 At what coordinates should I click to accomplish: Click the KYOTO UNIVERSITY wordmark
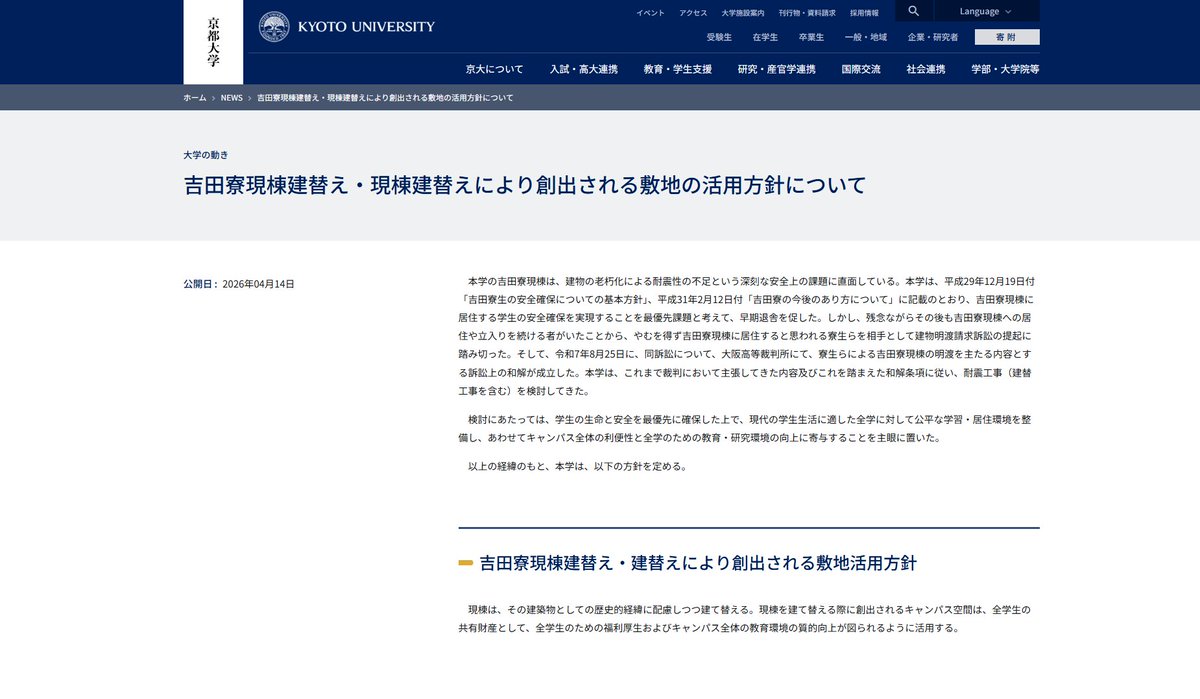click(366, 27)
